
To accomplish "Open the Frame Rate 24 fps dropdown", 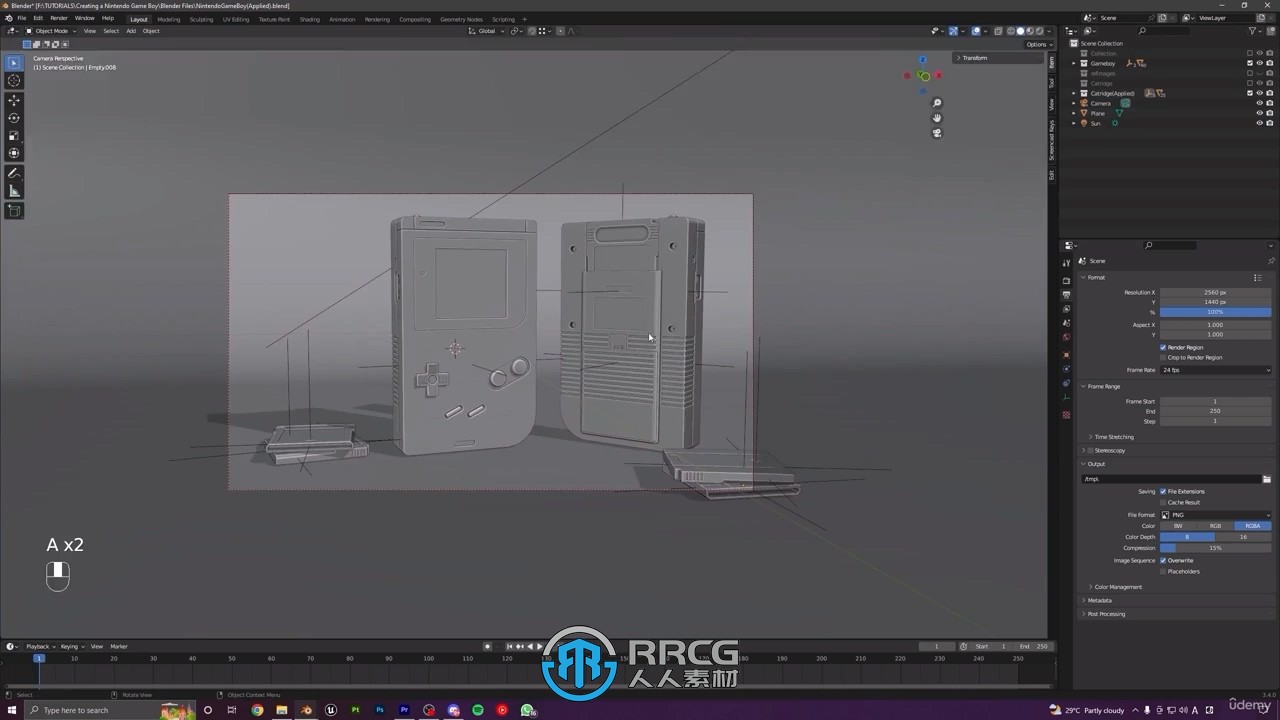I will (1215, 370).
